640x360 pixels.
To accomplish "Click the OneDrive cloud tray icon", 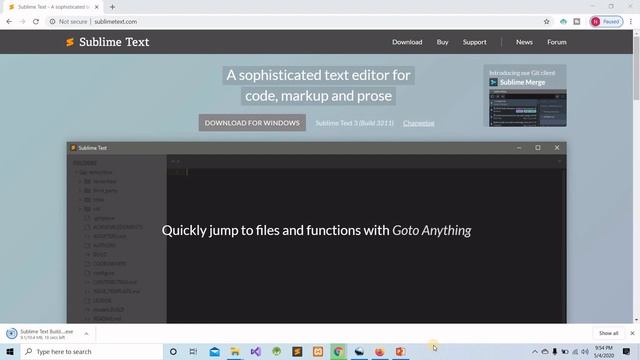I will 545,351.
